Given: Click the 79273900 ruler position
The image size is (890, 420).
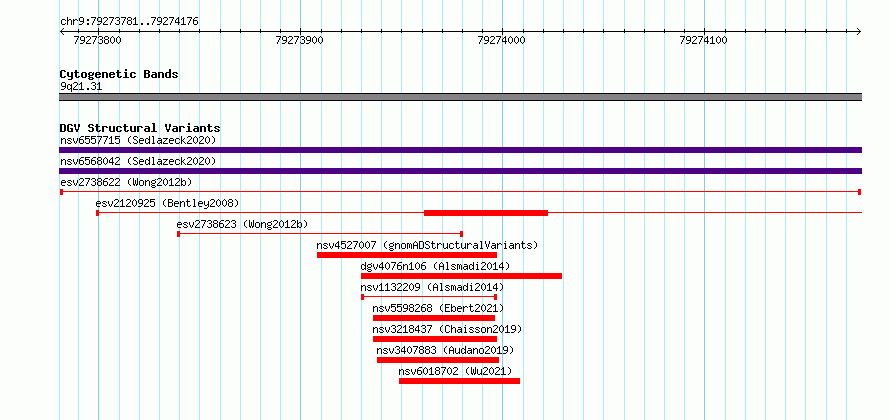Looking at the screenshot, I should [299, 40].
